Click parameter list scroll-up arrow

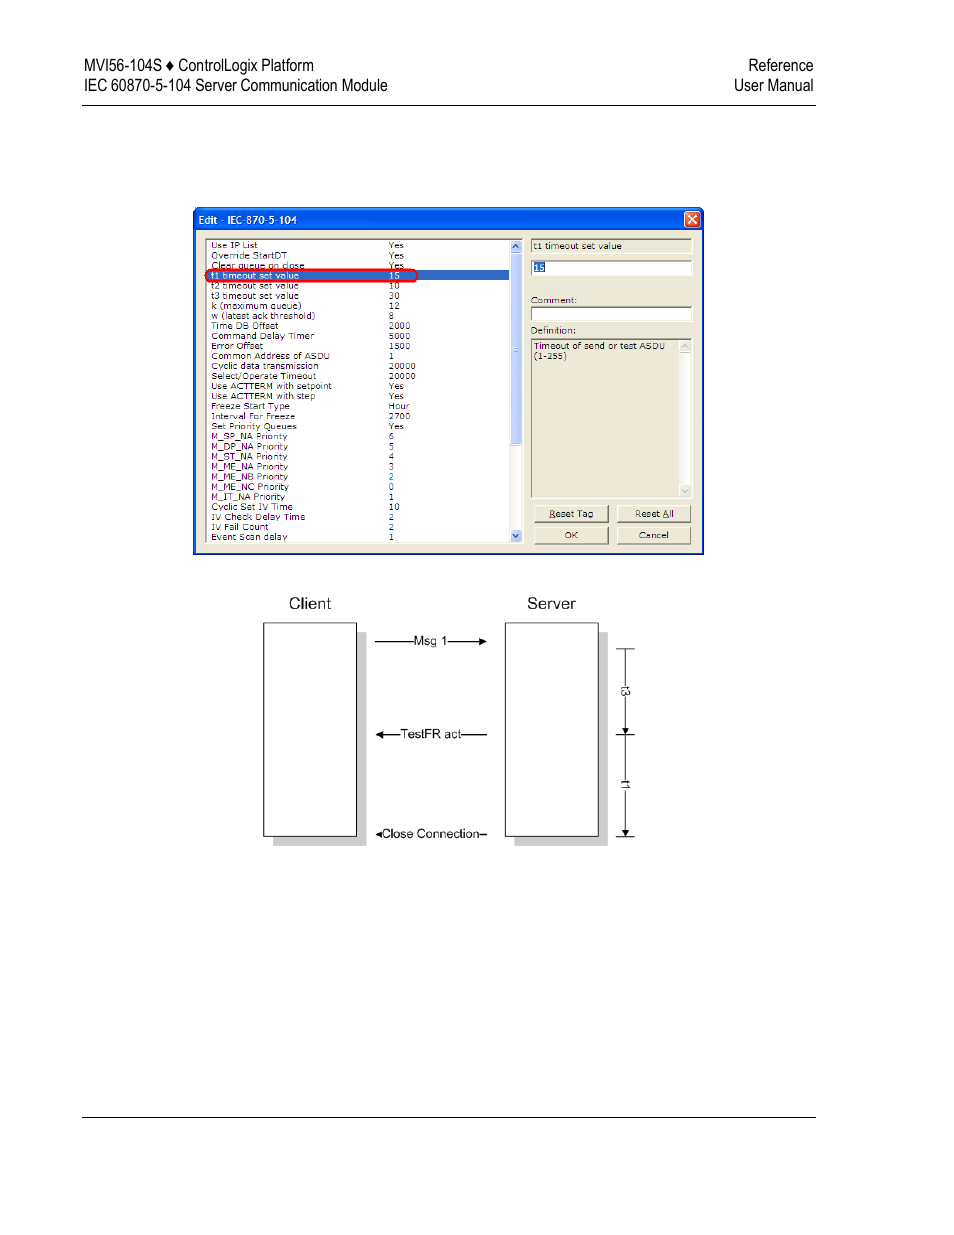point(516,246)
